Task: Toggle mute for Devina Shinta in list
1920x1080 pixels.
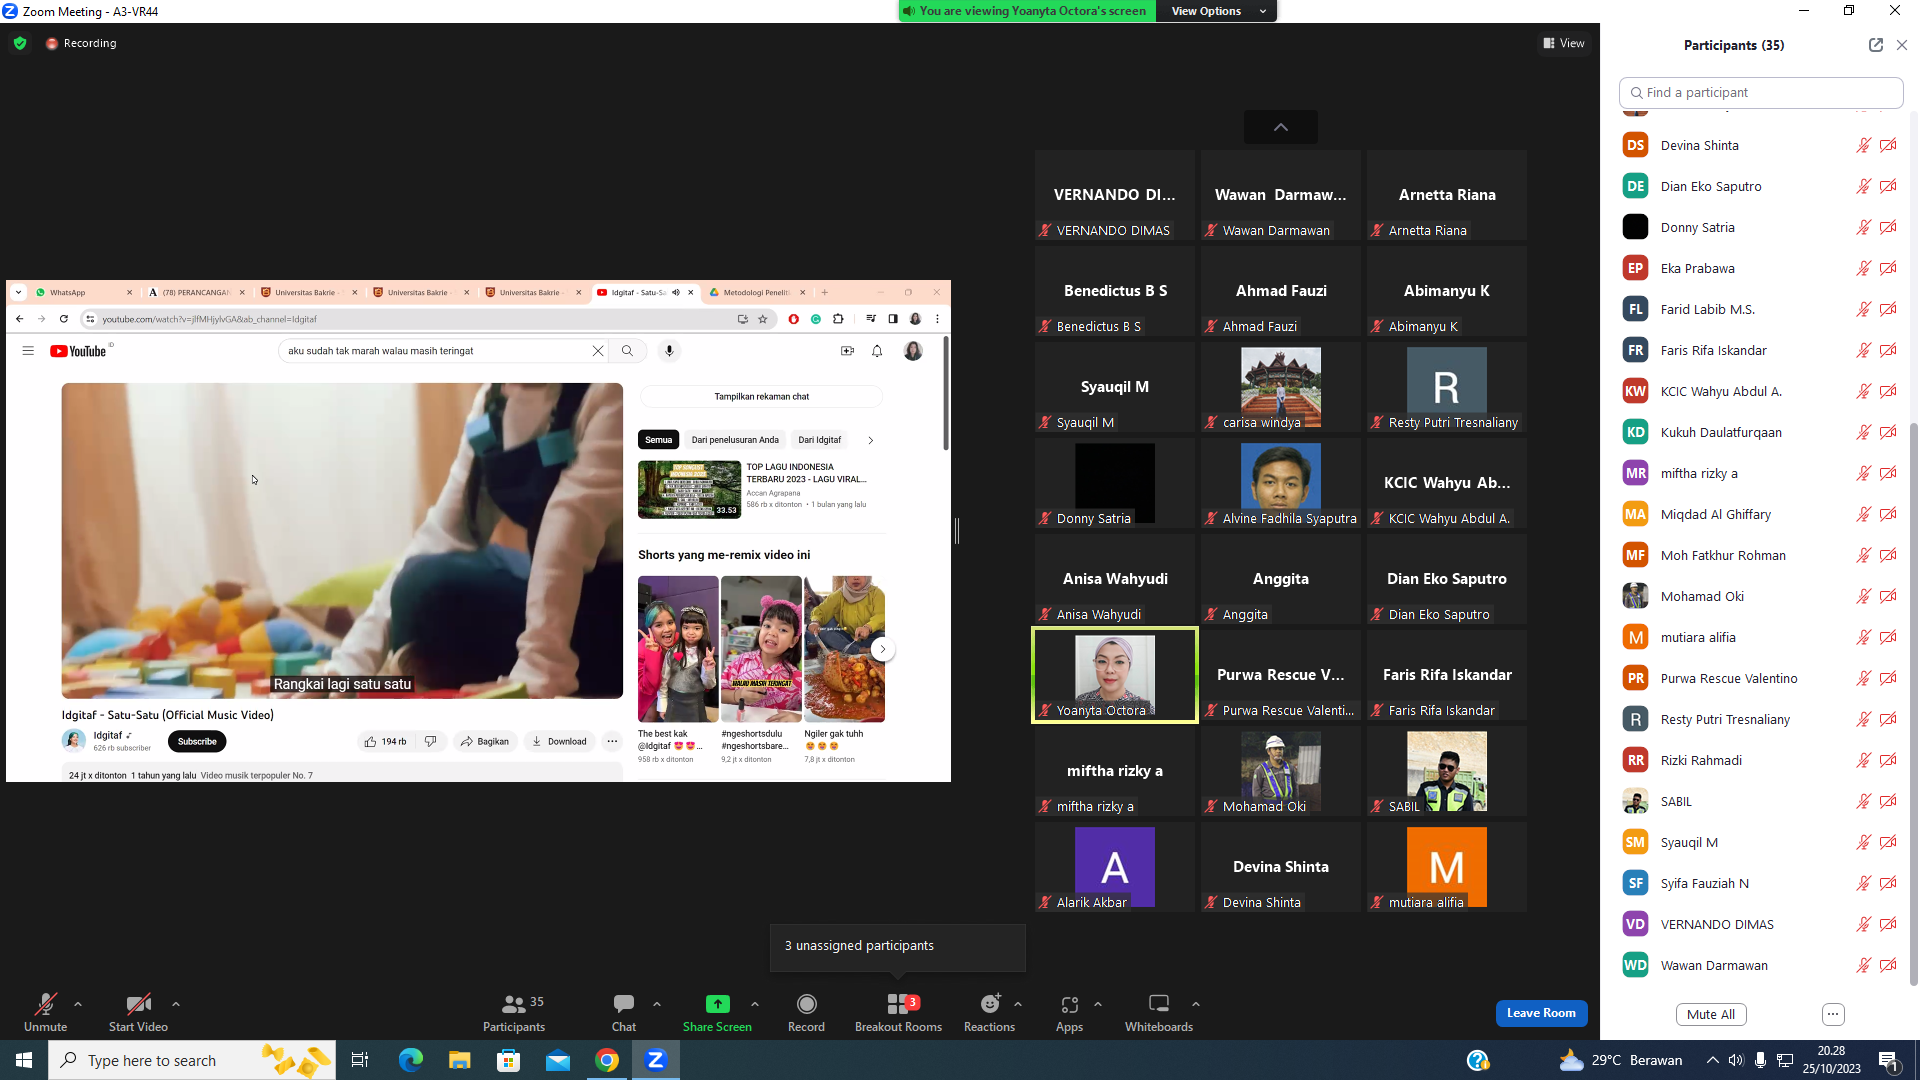Action: pos(1863,145)
